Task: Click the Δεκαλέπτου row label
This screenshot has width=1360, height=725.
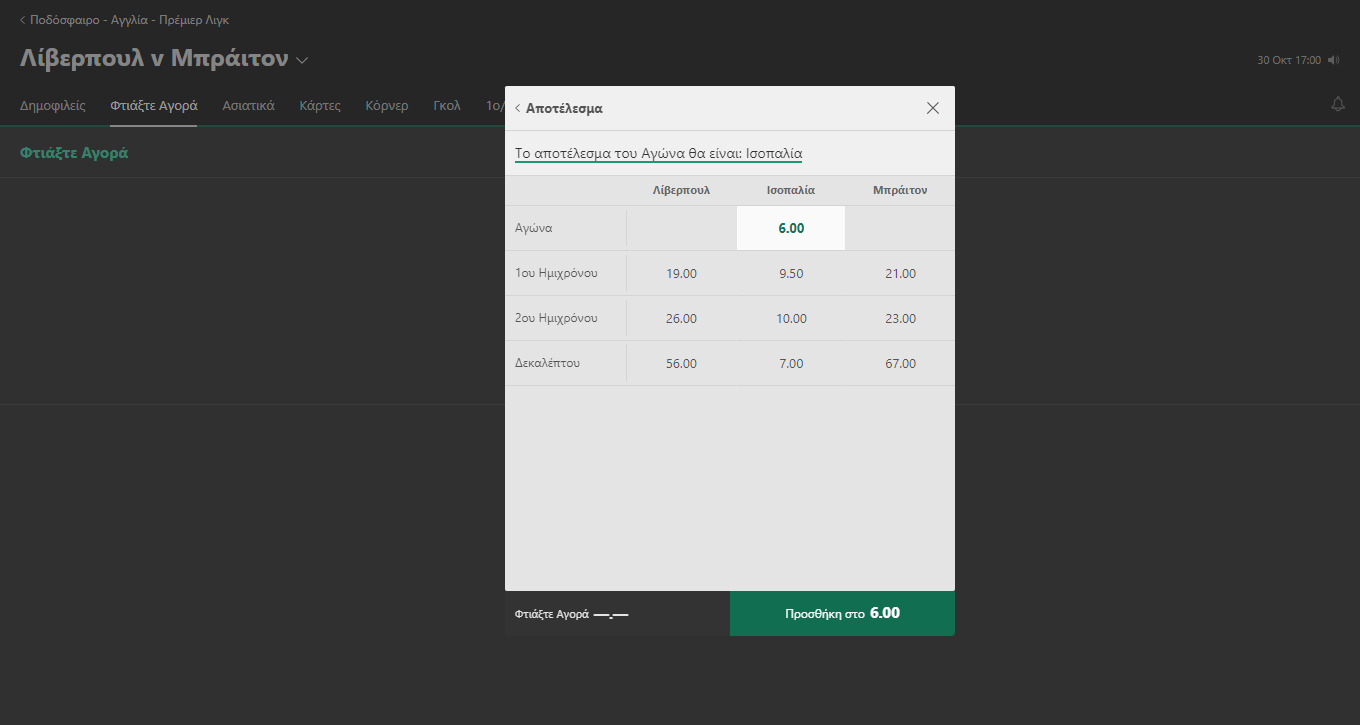Action: [x=547, y=363]
